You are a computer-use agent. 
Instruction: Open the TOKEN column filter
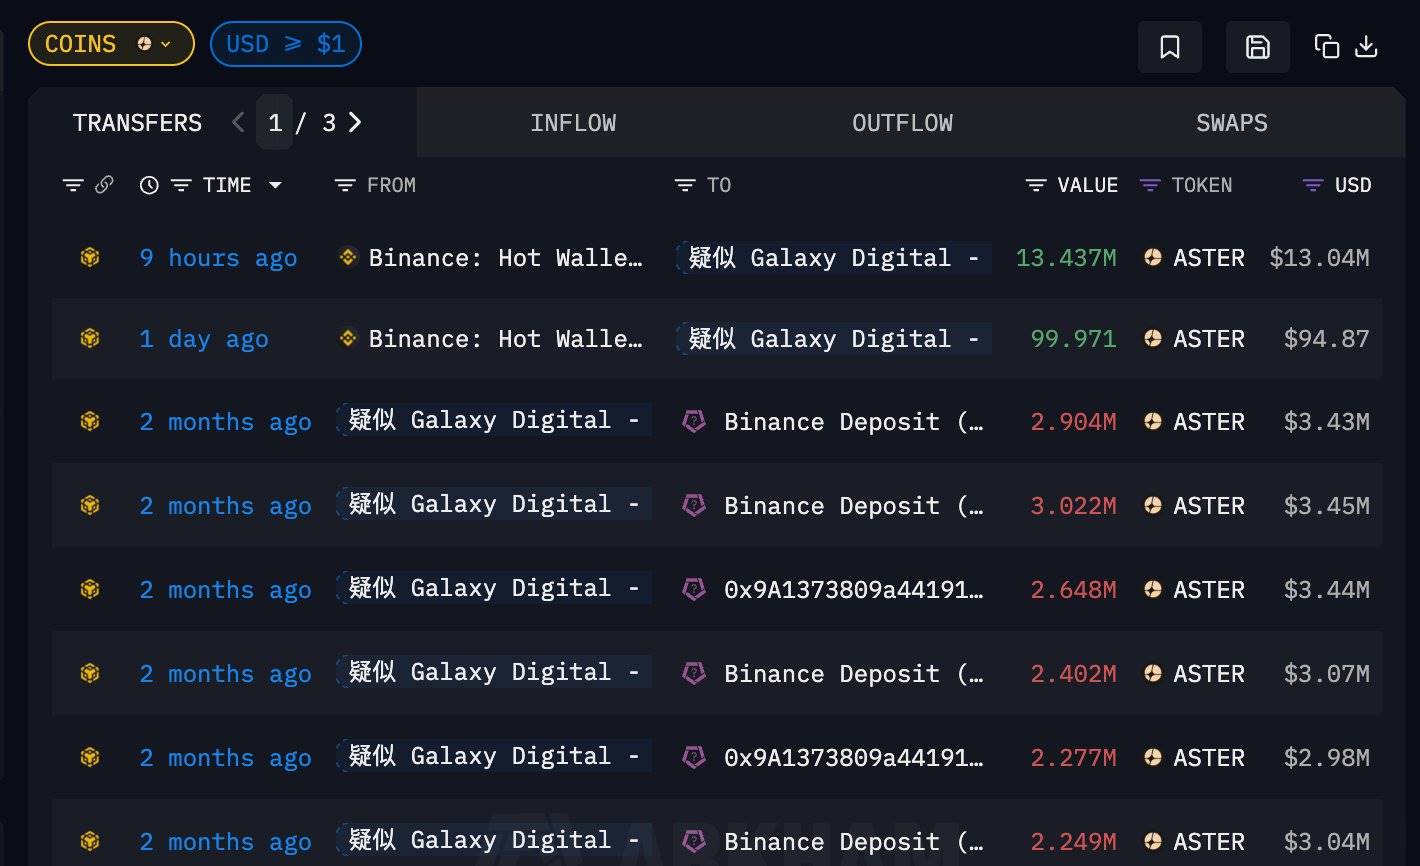tap(1150, 185)
